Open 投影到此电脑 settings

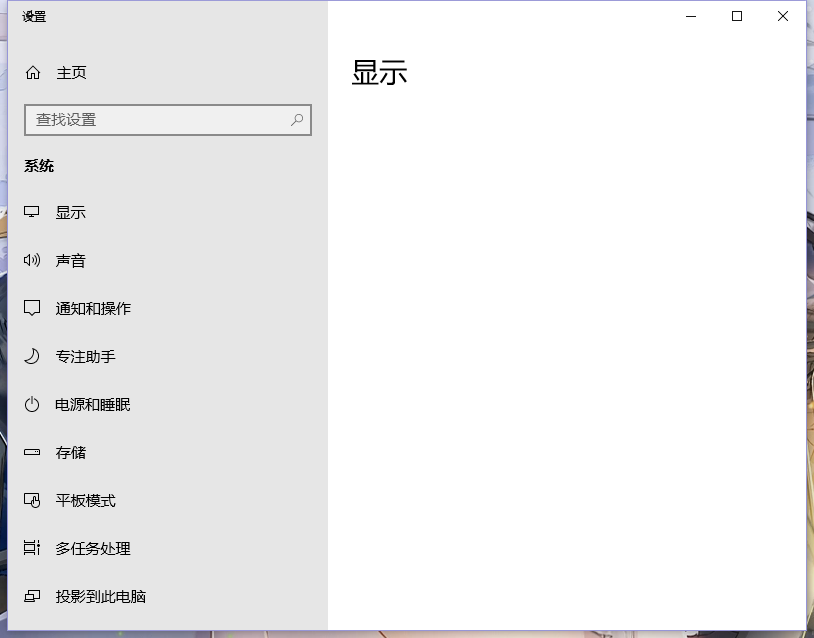click(101, 596)
